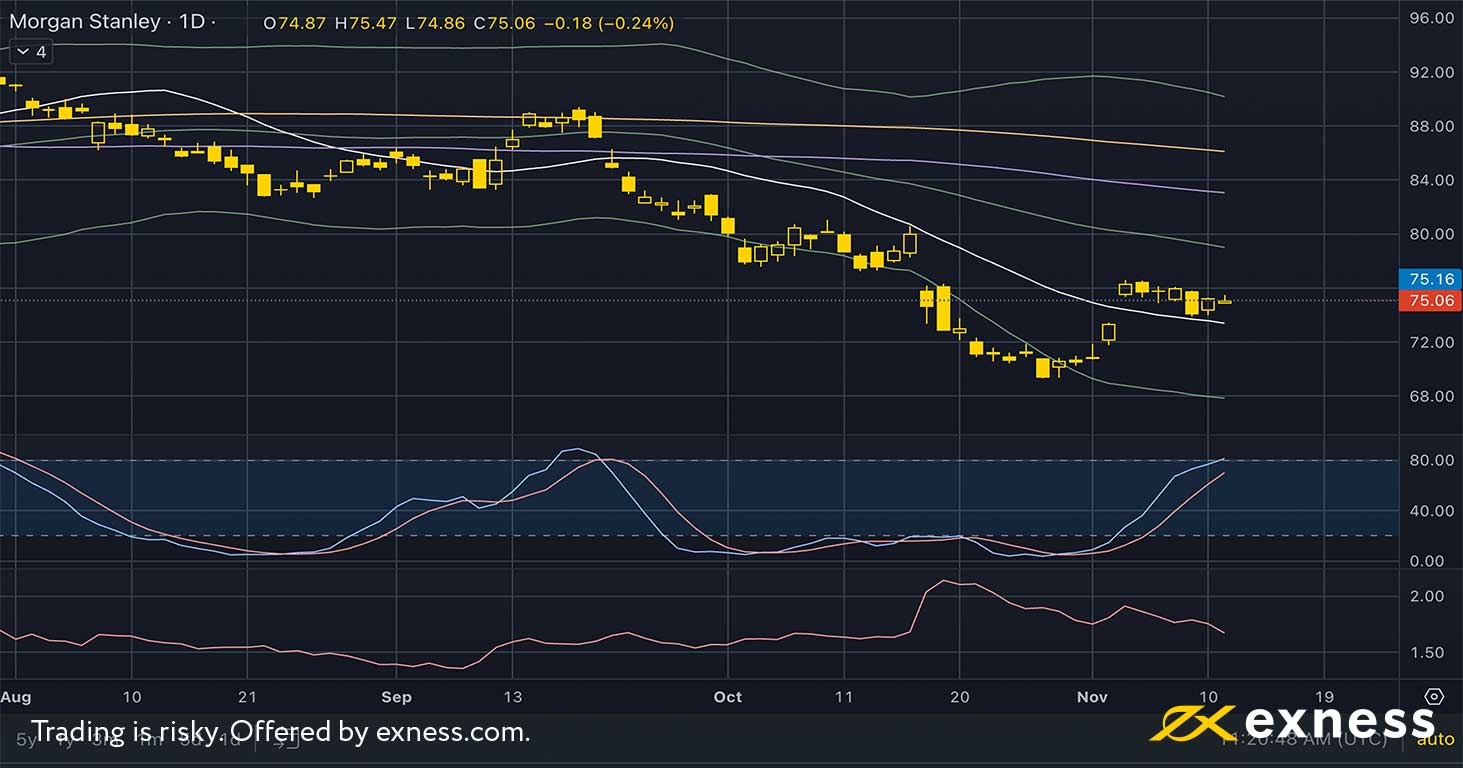Select the 5y date range
Screen dimensions: 1463x768
[x=26, y=741]
